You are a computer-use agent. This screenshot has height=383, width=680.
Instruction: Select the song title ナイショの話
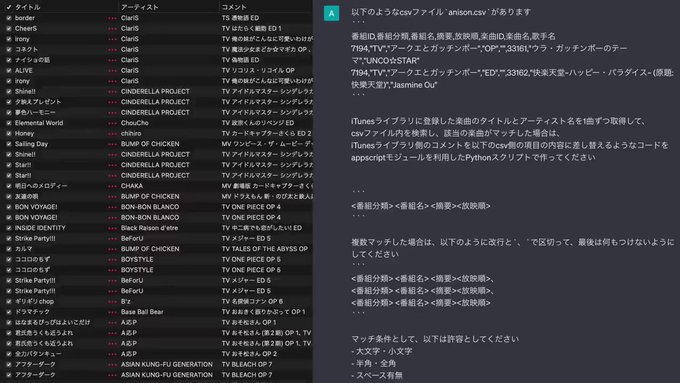[33, 60]
